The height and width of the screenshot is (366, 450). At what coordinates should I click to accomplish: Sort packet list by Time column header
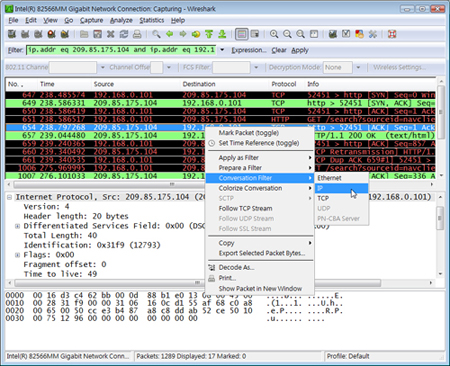click(64, 84)
